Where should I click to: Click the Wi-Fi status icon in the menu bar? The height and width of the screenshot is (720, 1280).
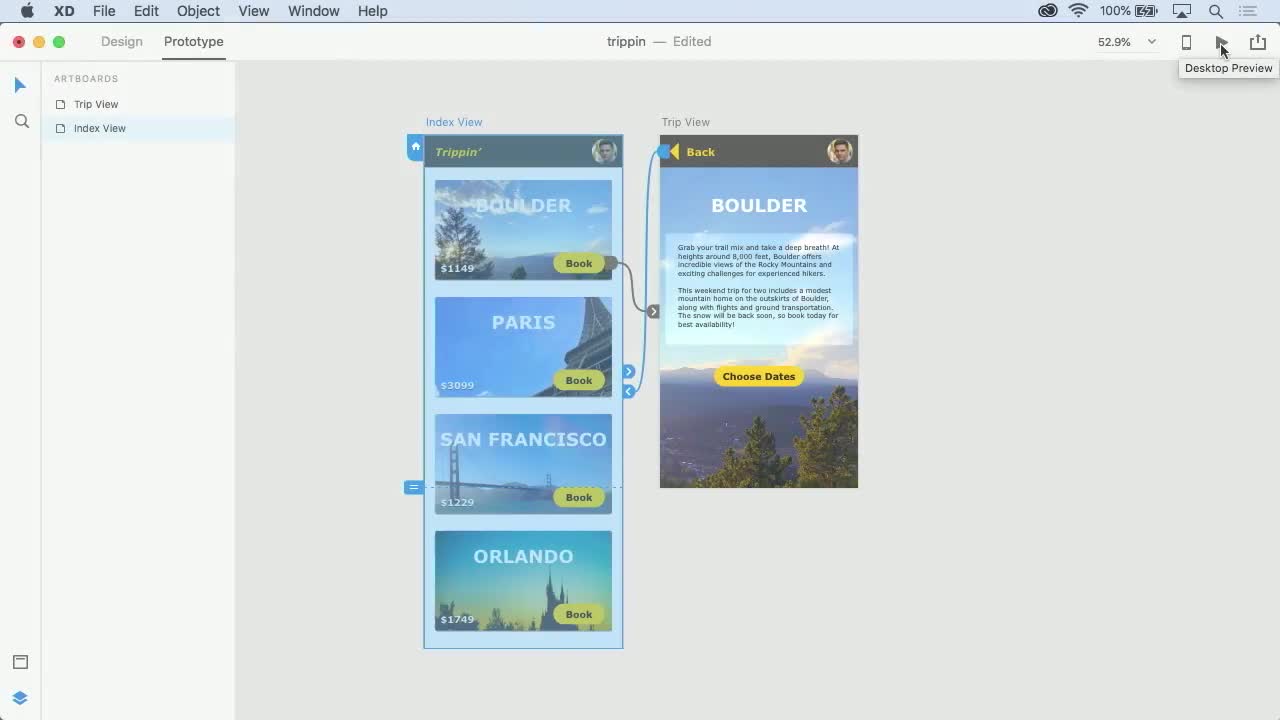(x=1077, y=11)
